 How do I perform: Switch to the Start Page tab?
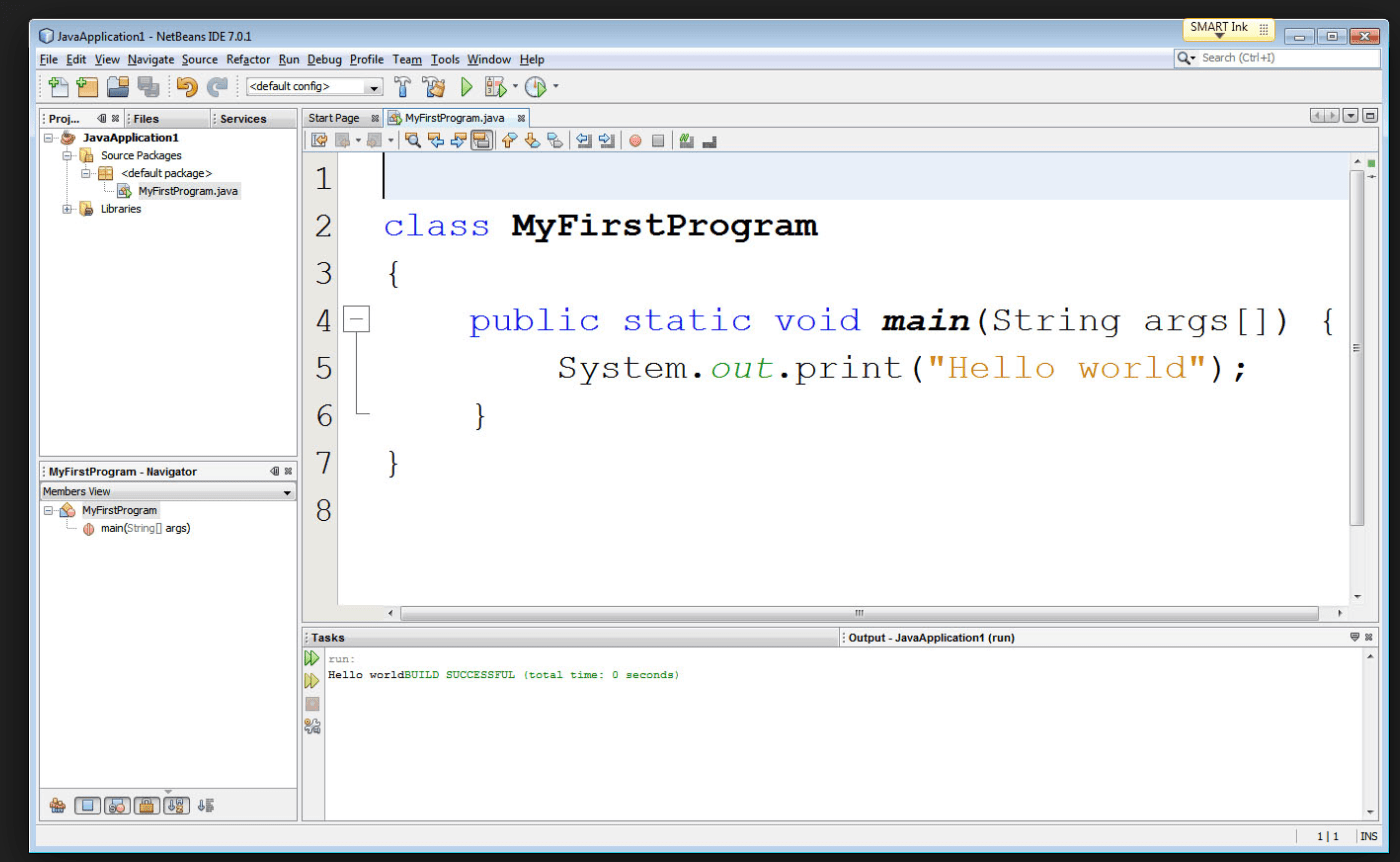pyautogui.click(x=333, y=117)
